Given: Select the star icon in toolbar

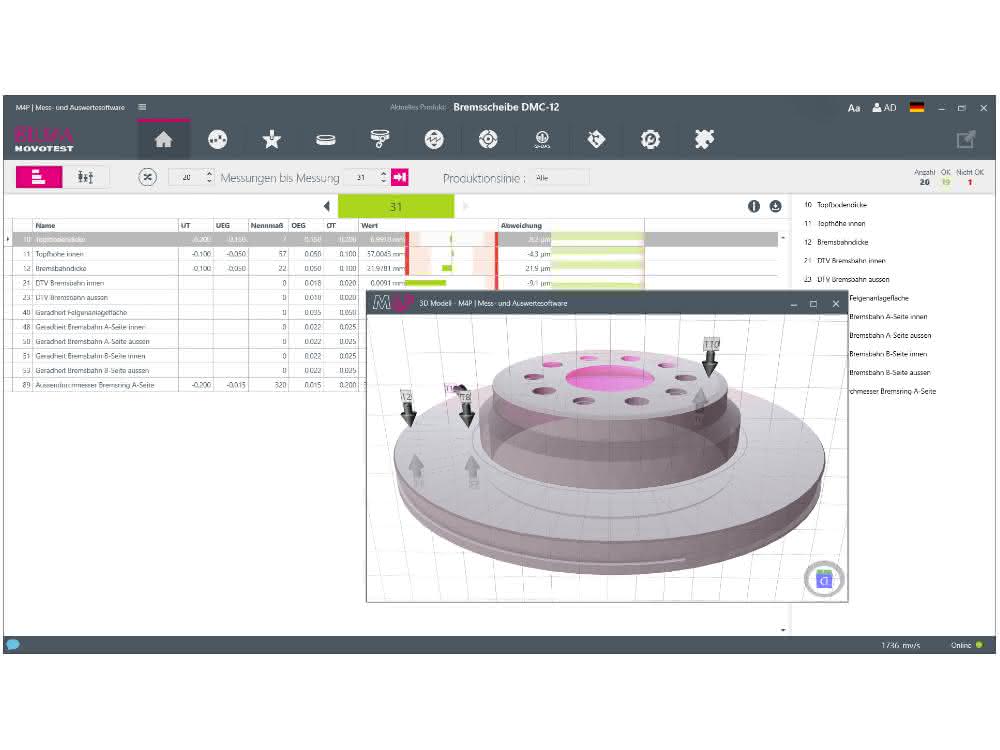Looking at the screenshot, I should (272, 139).
